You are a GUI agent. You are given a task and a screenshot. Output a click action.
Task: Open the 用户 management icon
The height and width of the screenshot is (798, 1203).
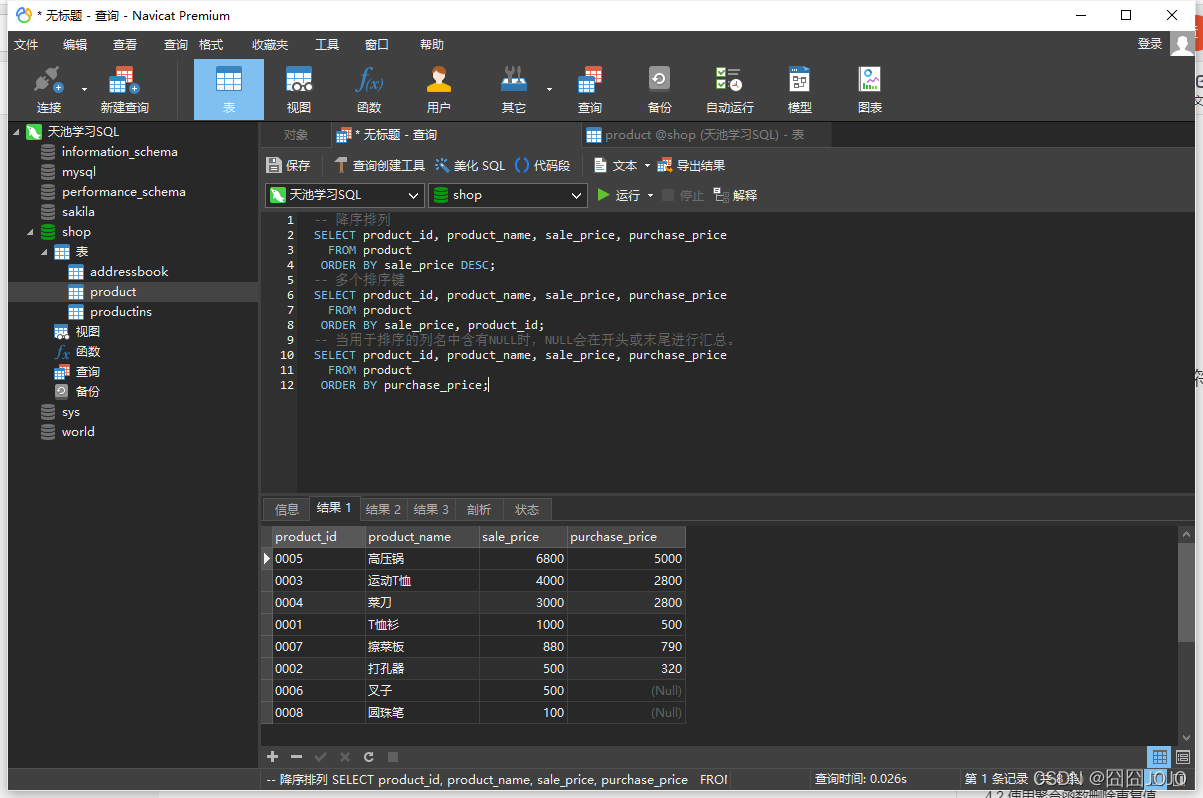(x=439, y=89)
